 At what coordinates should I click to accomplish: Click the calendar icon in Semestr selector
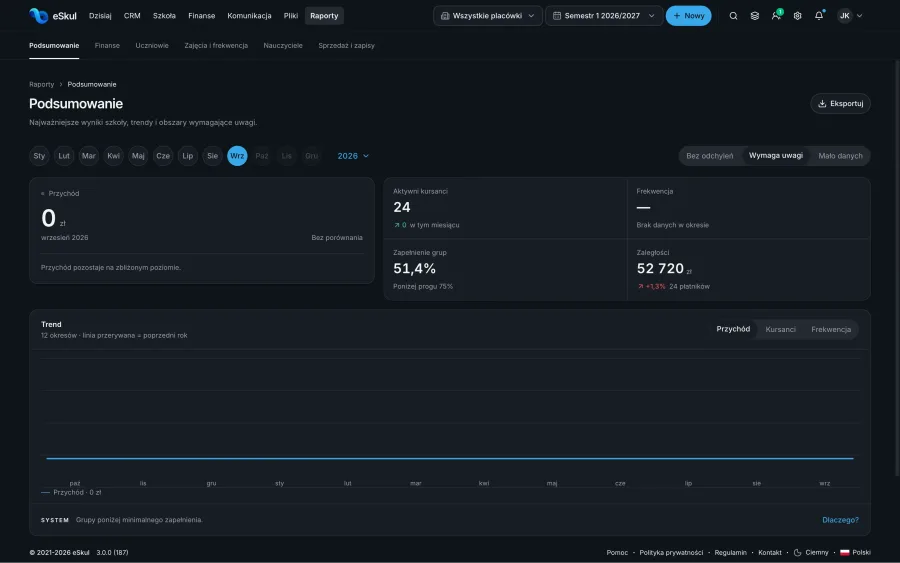point(557,16)
